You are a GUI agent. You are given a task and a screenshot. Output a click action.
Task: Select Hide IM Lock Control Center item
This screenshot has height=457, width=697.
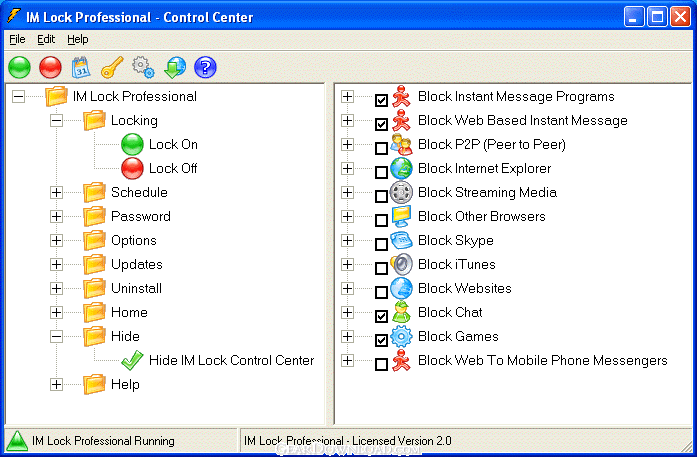[231, 361]
